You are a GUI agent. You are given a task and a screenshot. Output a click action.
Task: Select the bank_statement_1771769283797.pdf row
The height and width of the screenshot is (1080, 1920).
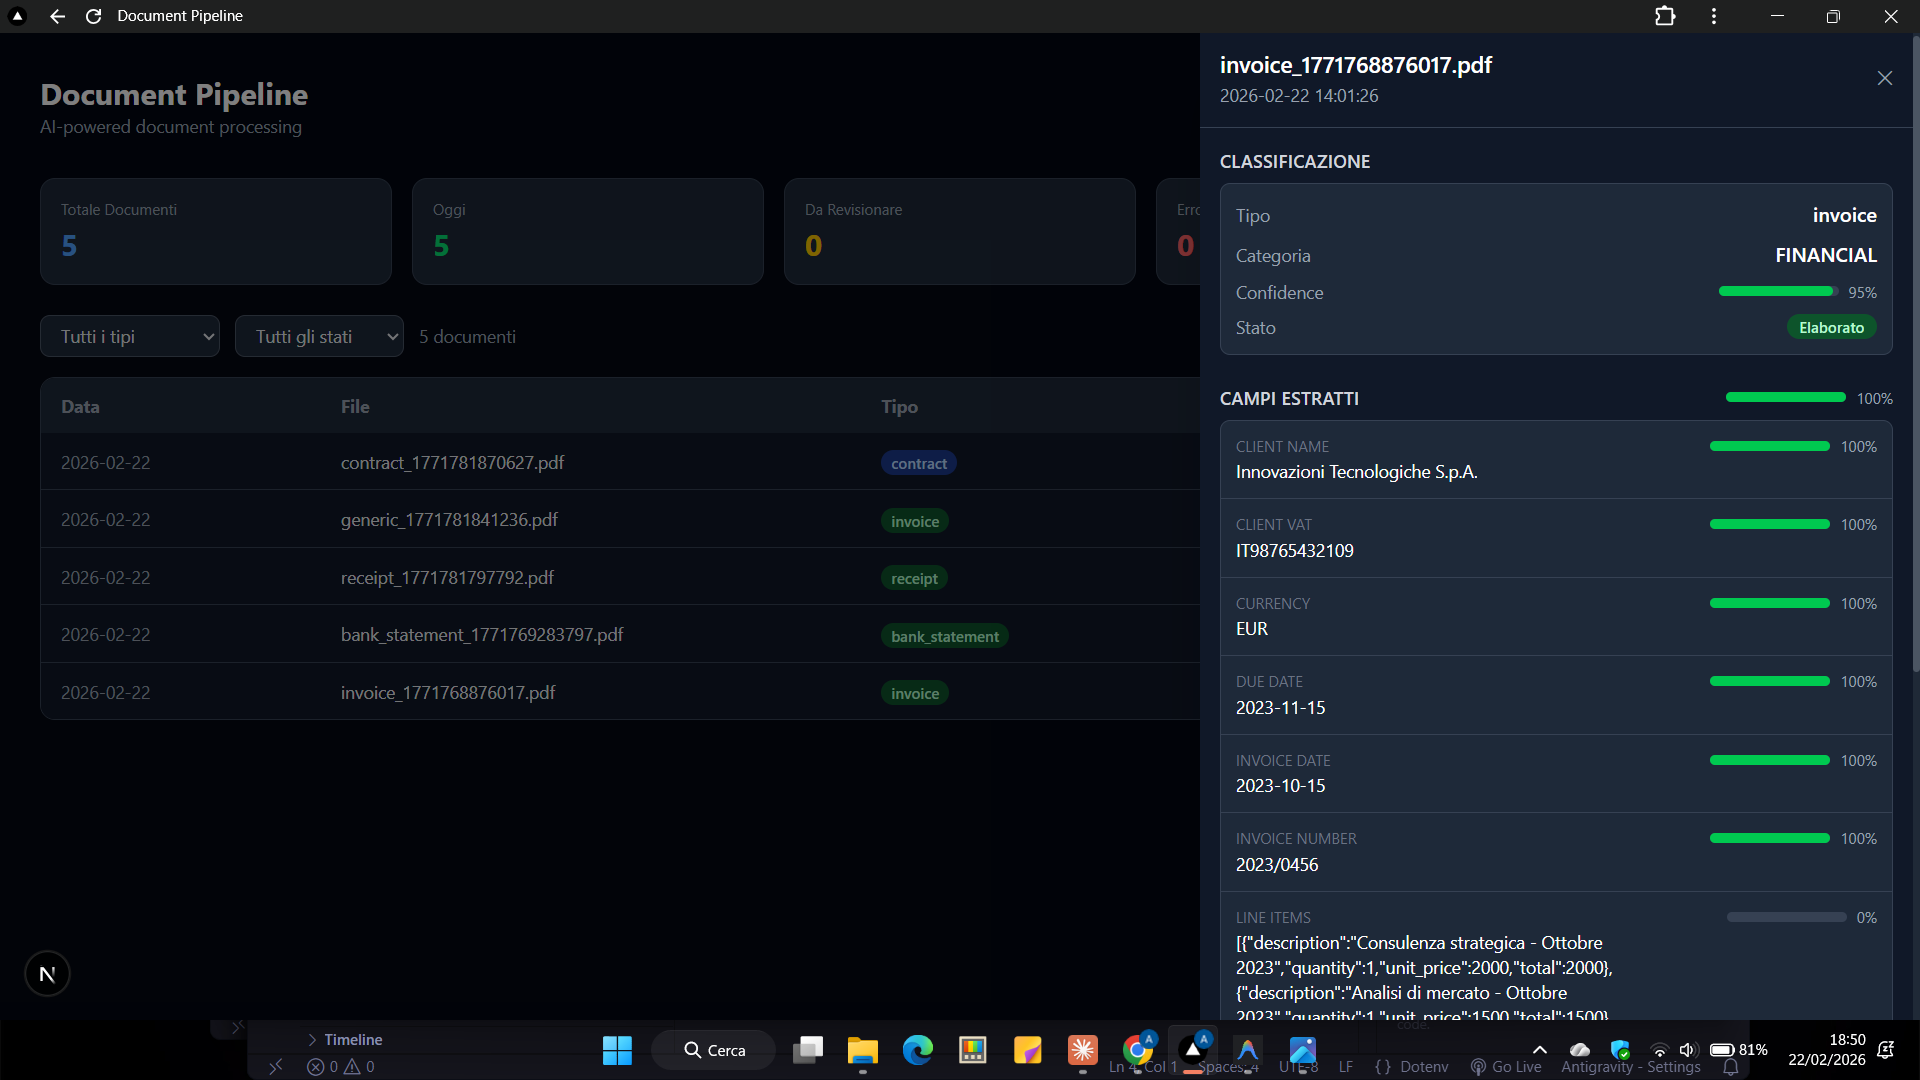pyautogui.click(x=481, y=635)
